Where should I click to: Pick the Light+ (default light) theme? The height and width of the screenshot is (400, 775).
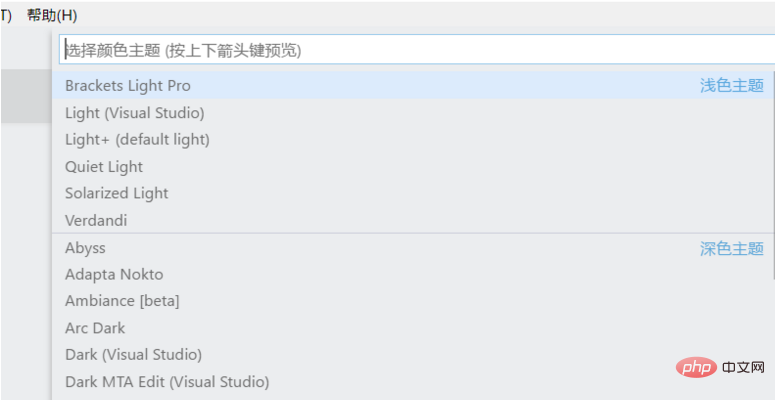pyautogui.click(x=137, y=140)
